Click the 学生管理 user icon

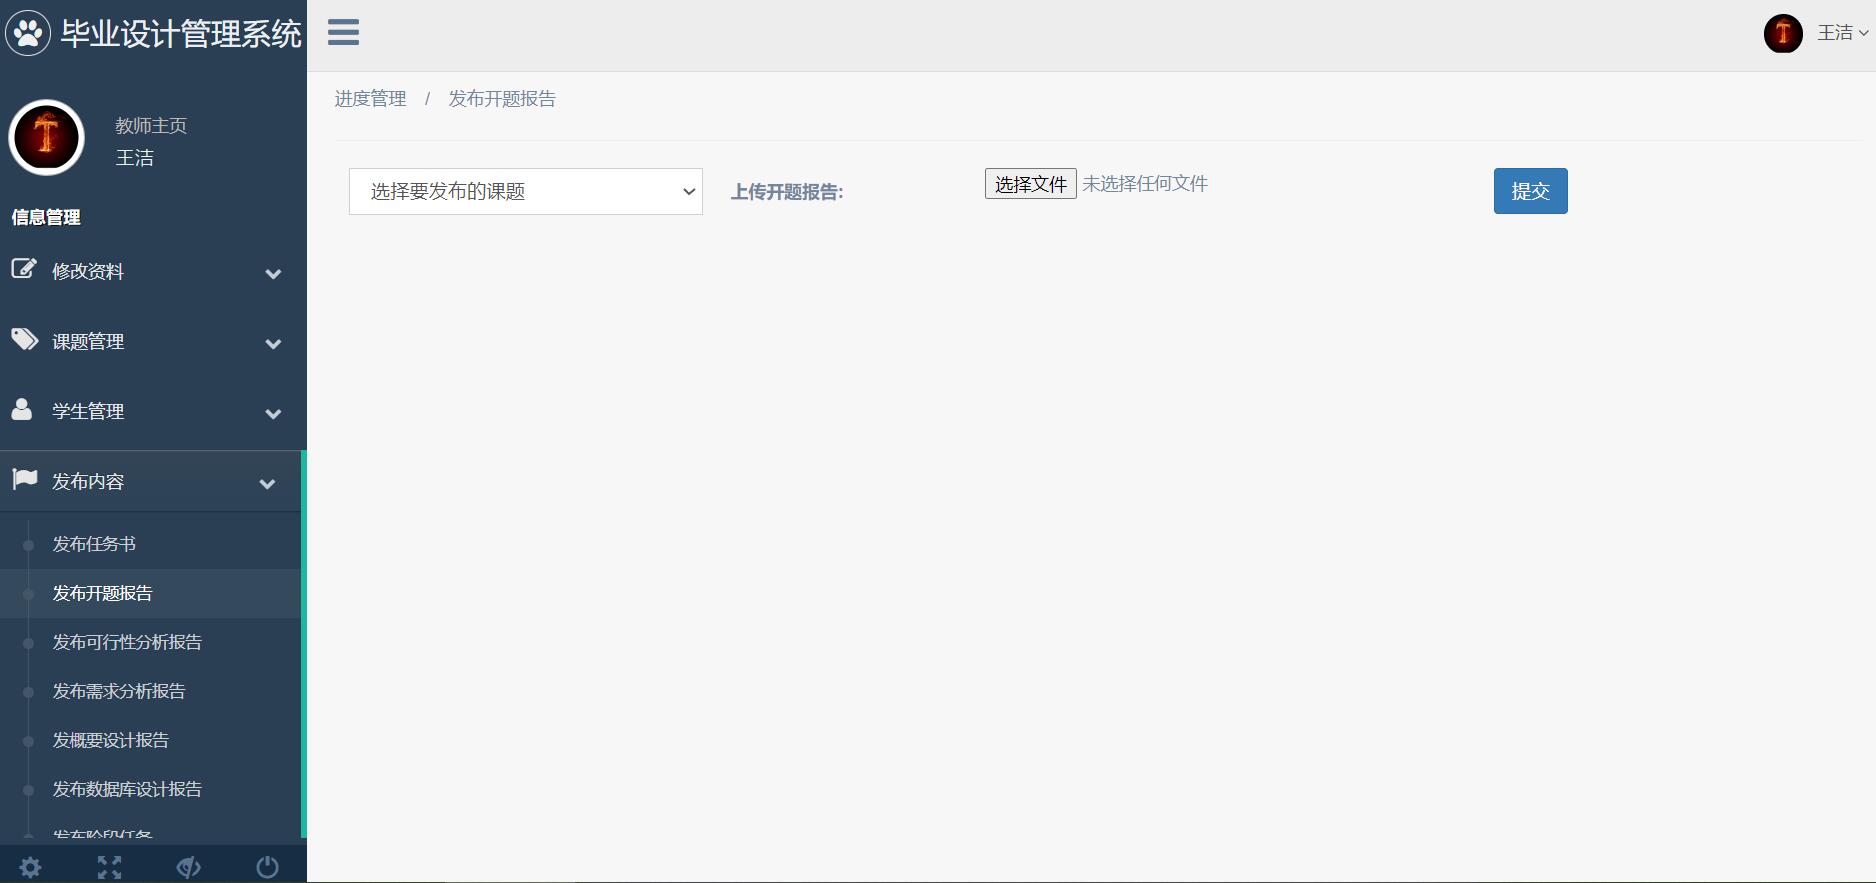pyautogui.click(x=22, y=409)
